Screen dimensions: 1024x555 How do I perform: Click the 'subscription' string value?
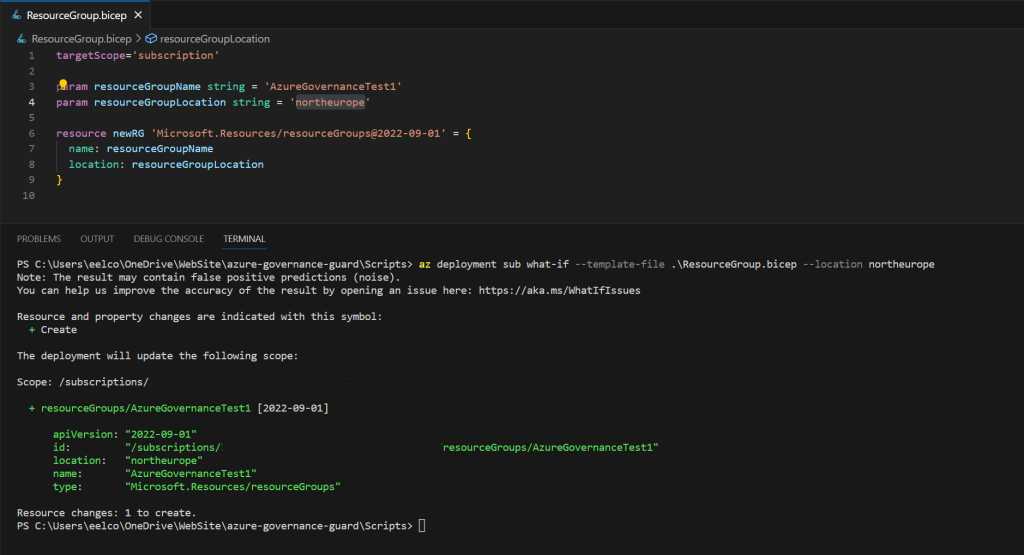tap(176, 56)
